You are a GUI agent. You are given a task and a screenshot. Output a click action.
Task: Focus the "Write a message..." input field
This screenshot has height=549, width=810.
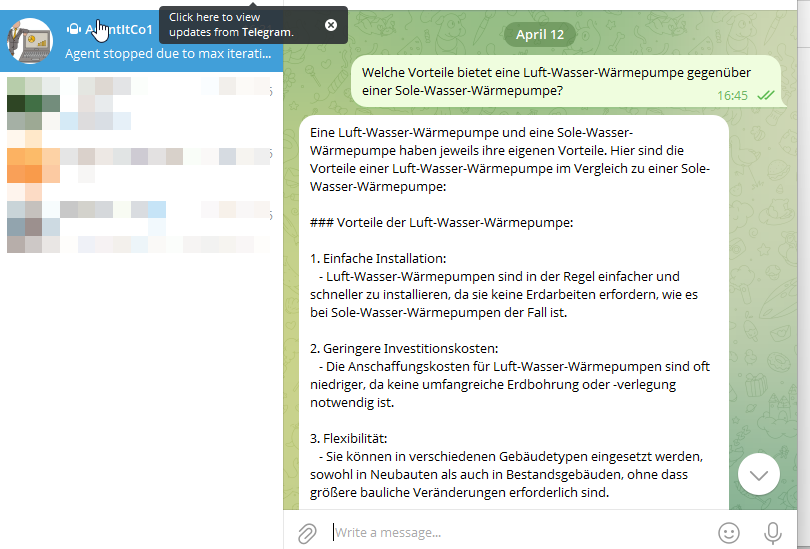(515, 533)
